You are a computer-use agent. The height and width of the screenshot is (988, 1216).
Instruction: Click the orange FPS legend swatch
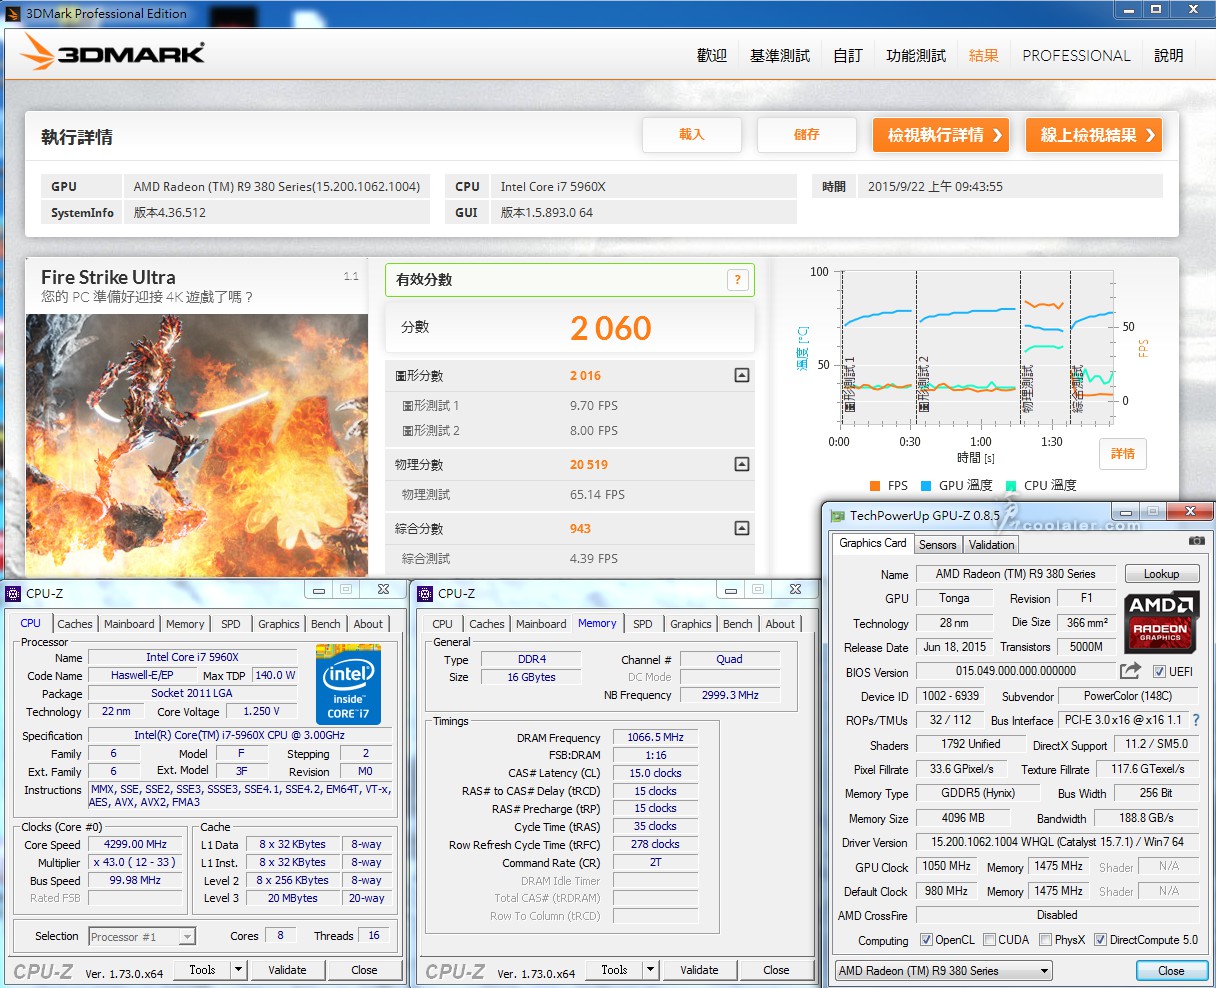click(875, 486)
